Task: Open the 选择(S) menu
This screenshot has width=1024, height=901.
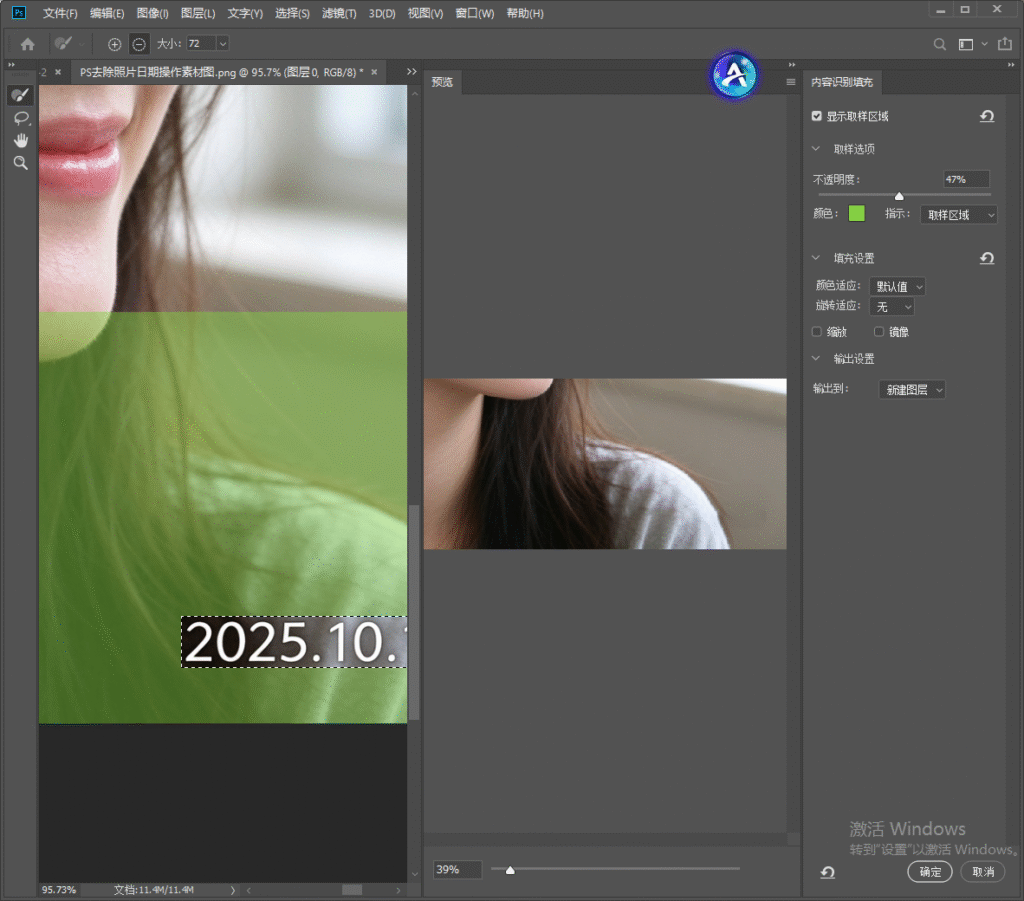Action: tap(292, 13)
